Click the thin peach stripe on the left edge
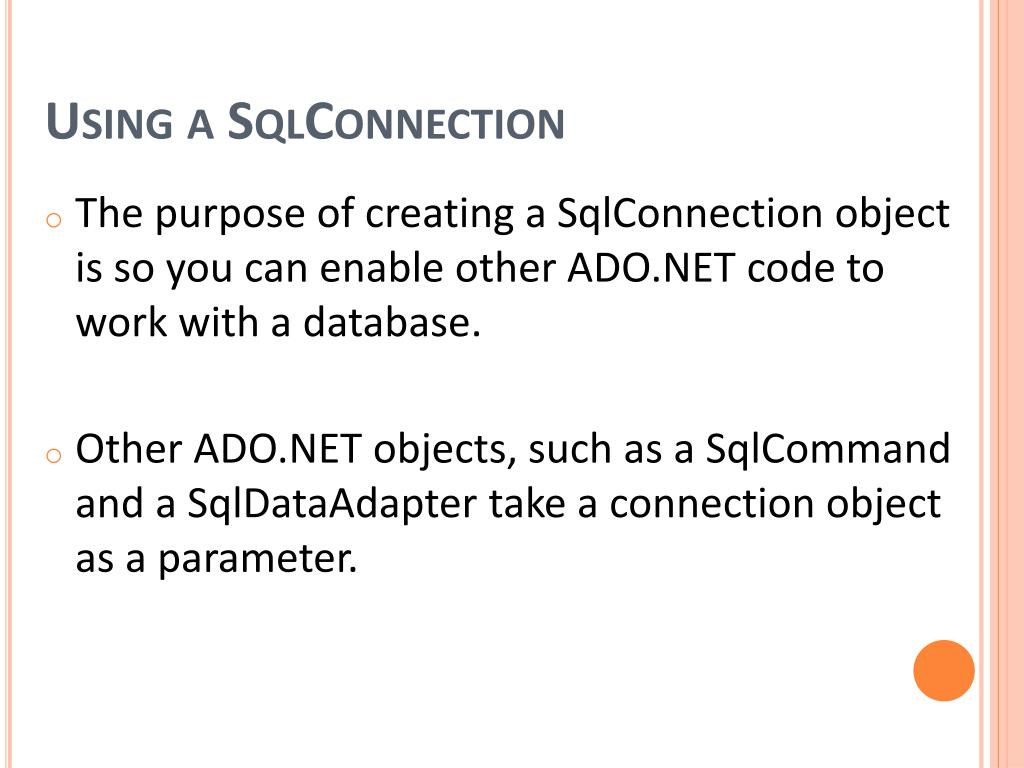The height and width of the screenshot is (768, 1024). point(8,384)
